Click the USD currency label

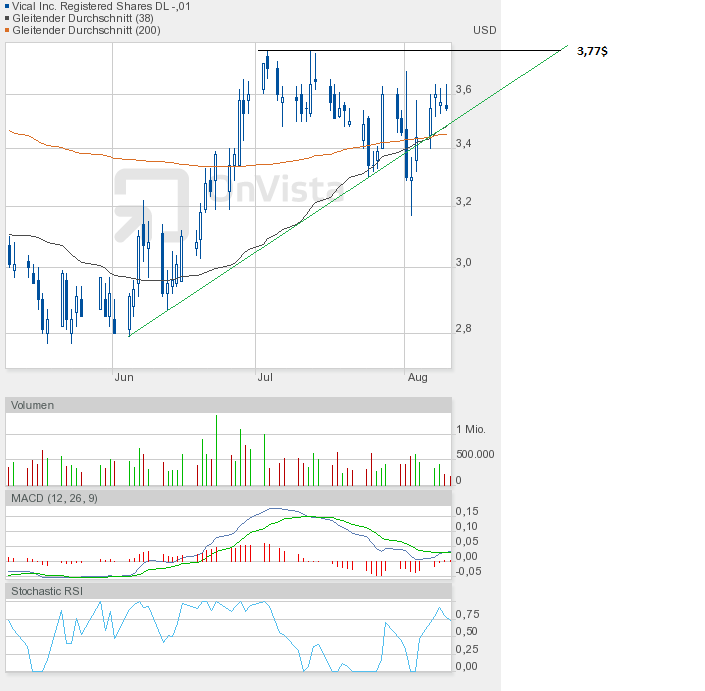tap(485, 30)
